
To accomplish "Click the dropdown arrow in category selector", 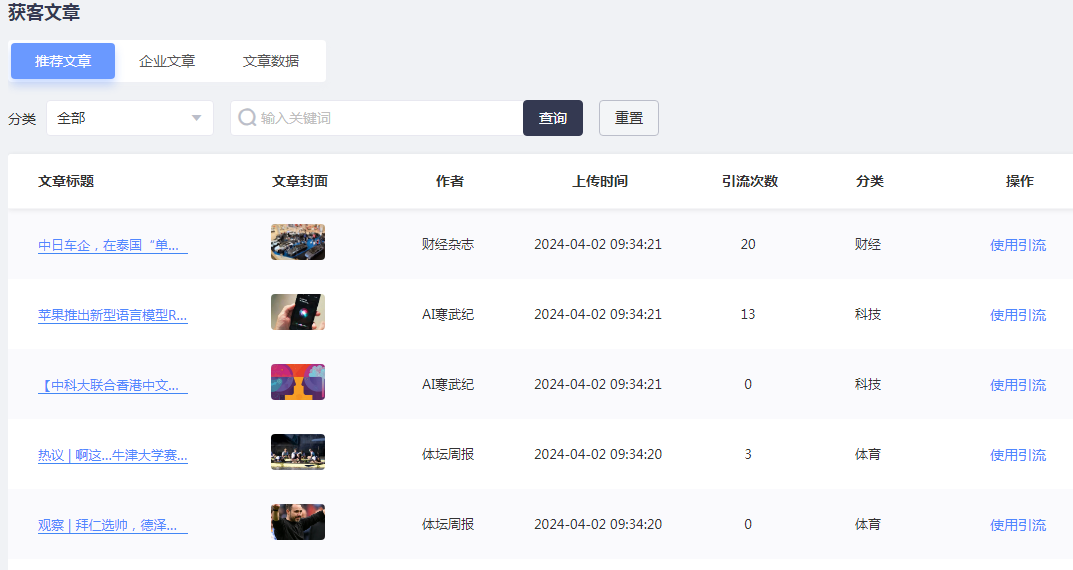I will 197,118.
